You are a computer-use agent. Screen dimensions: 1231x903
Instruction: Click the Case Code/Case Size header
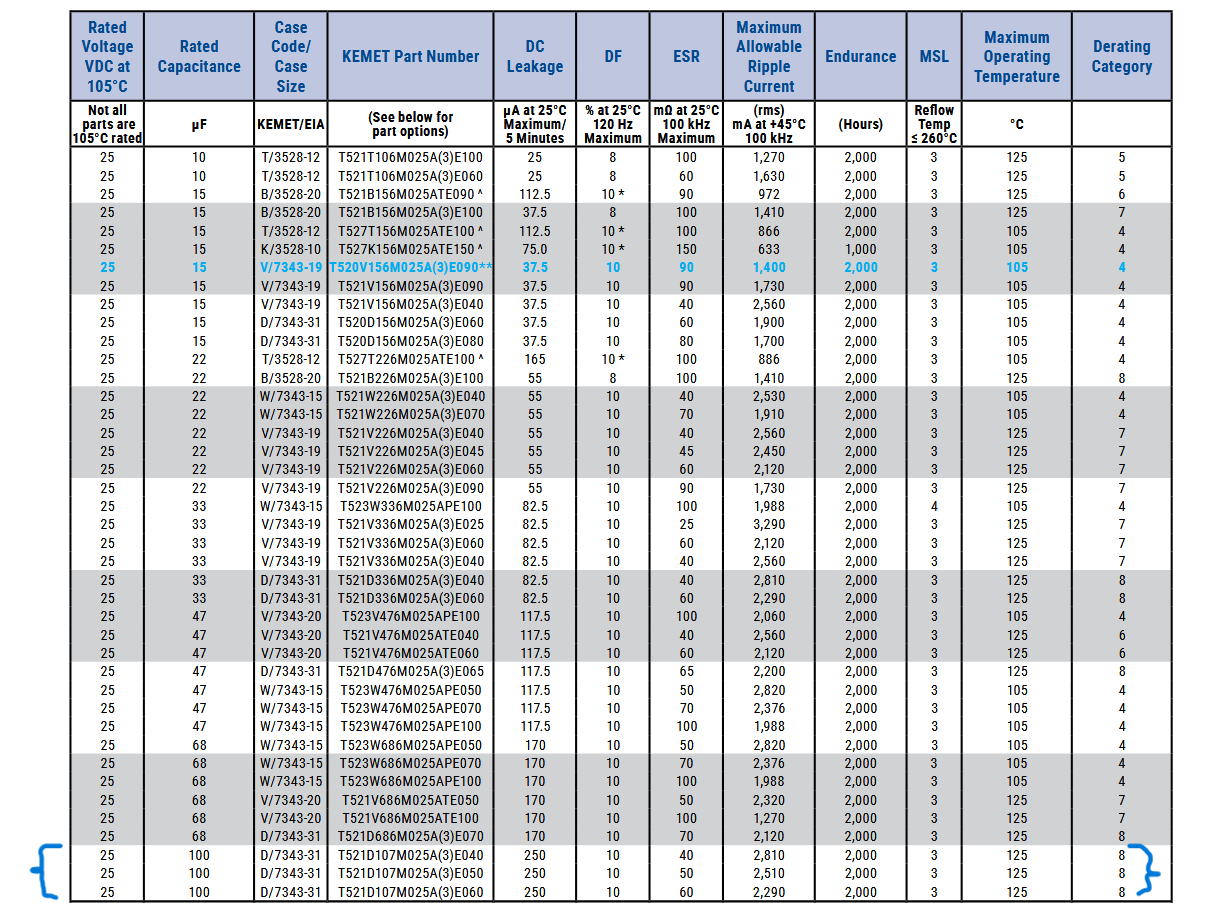pos(290,57)
